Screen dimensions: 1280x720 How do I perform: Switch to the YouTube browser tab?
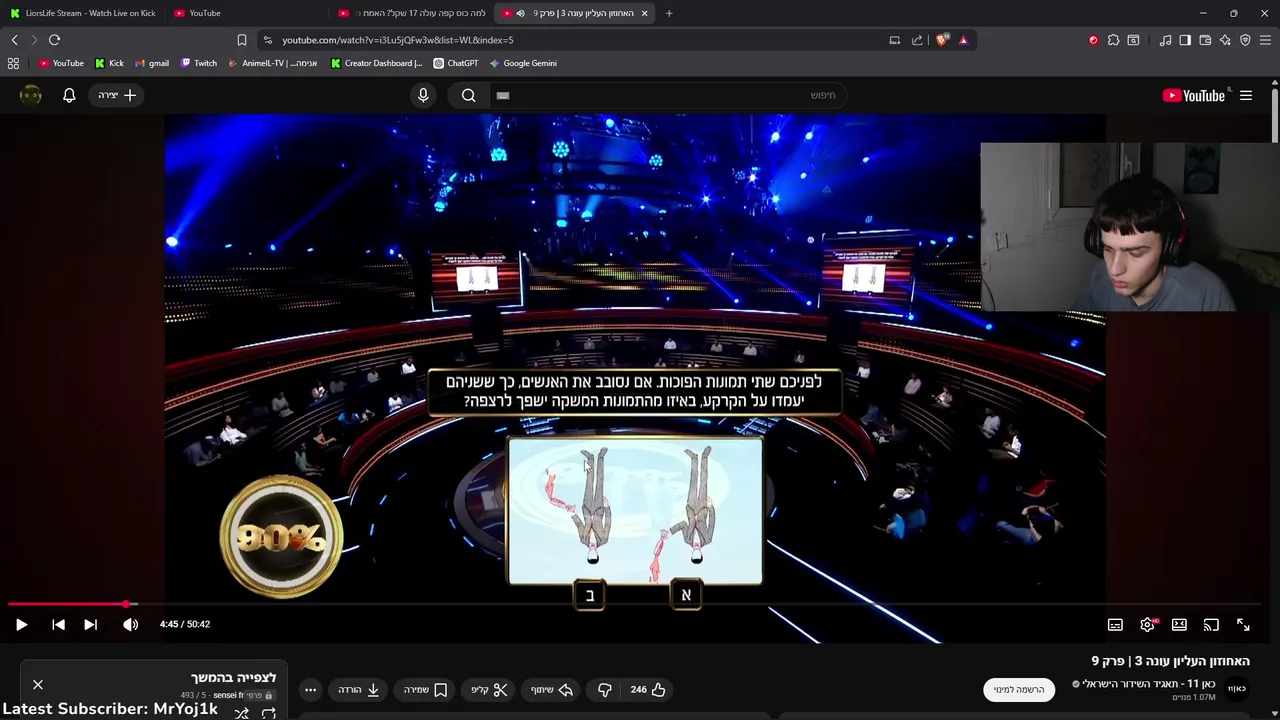click(x=246, y=13)
